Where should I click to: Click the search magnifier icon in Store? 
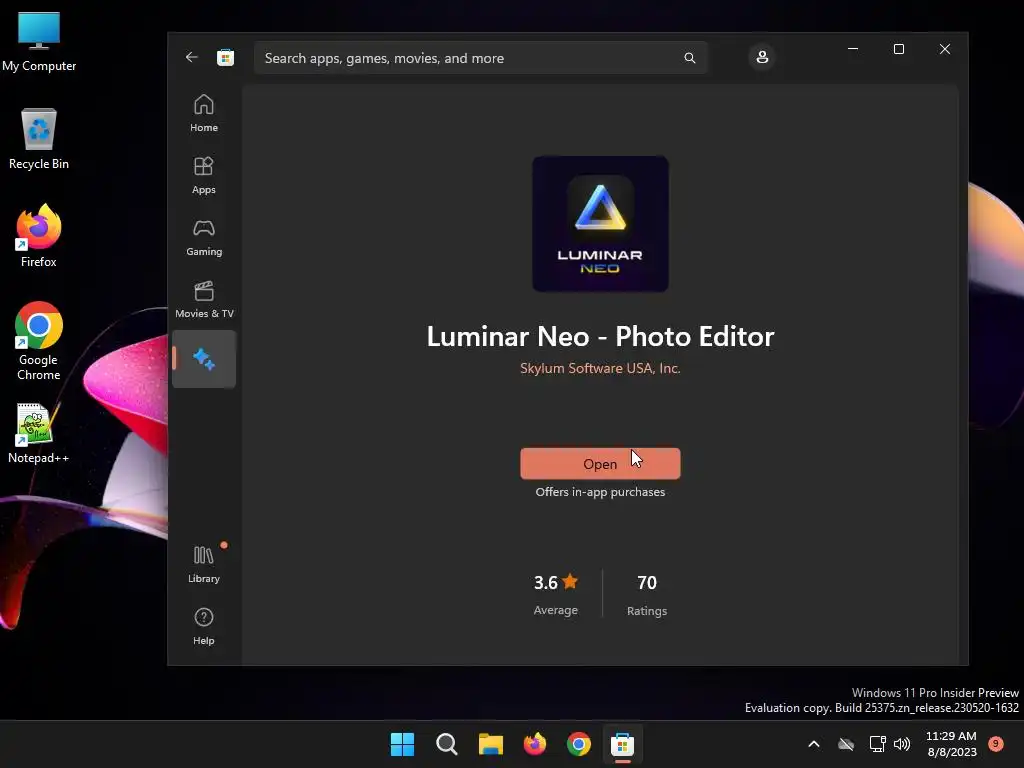tap(690, 58)
